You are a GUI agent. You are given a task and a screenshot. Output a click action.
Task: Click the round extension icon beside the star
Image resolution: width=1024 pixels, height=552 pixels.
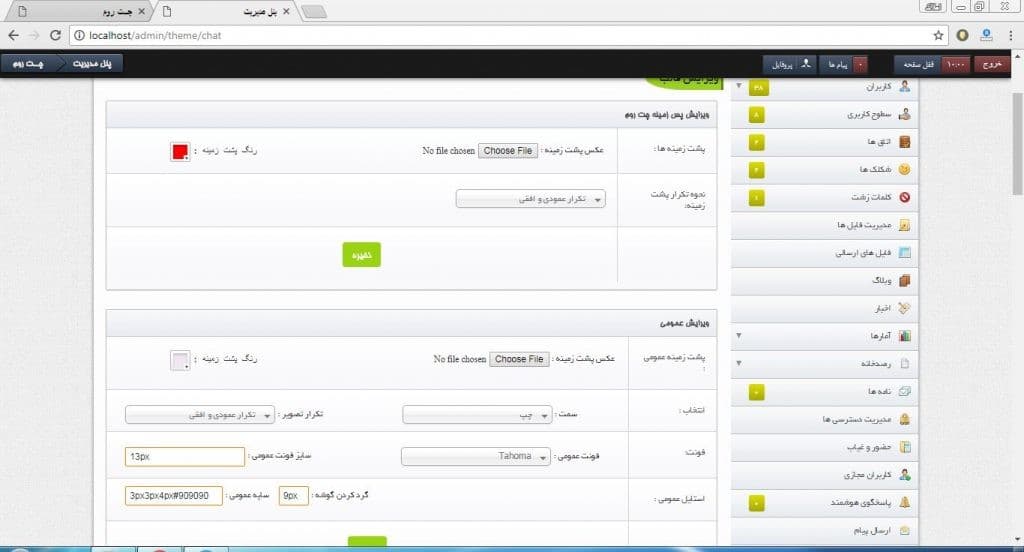pos(962,35)
